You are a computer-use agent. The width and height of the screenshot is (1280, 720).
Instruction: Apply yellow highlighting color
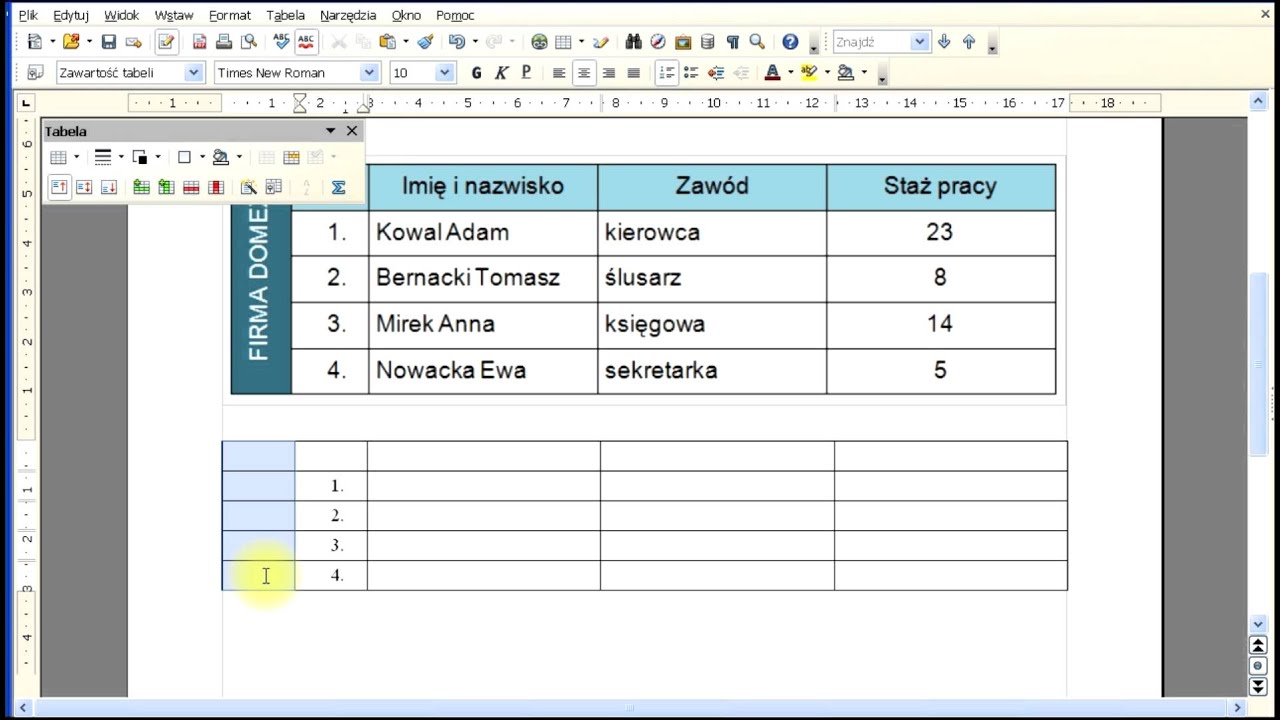coord(809,73)
